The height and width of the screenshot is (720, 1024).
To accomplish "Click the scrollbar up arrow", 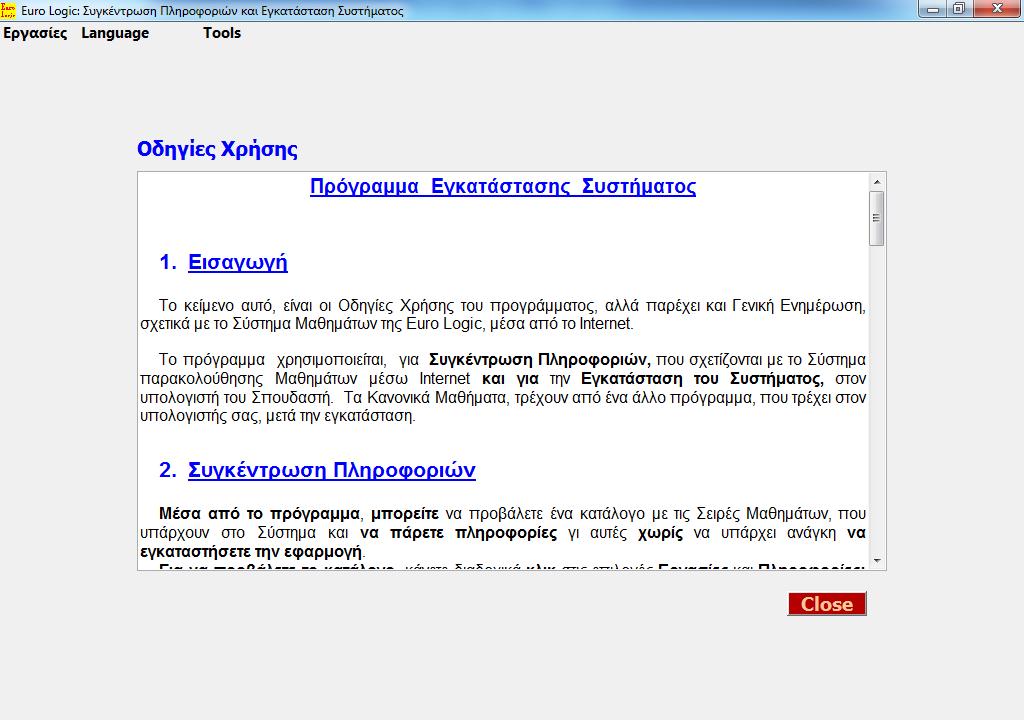I will click(879, 180).
